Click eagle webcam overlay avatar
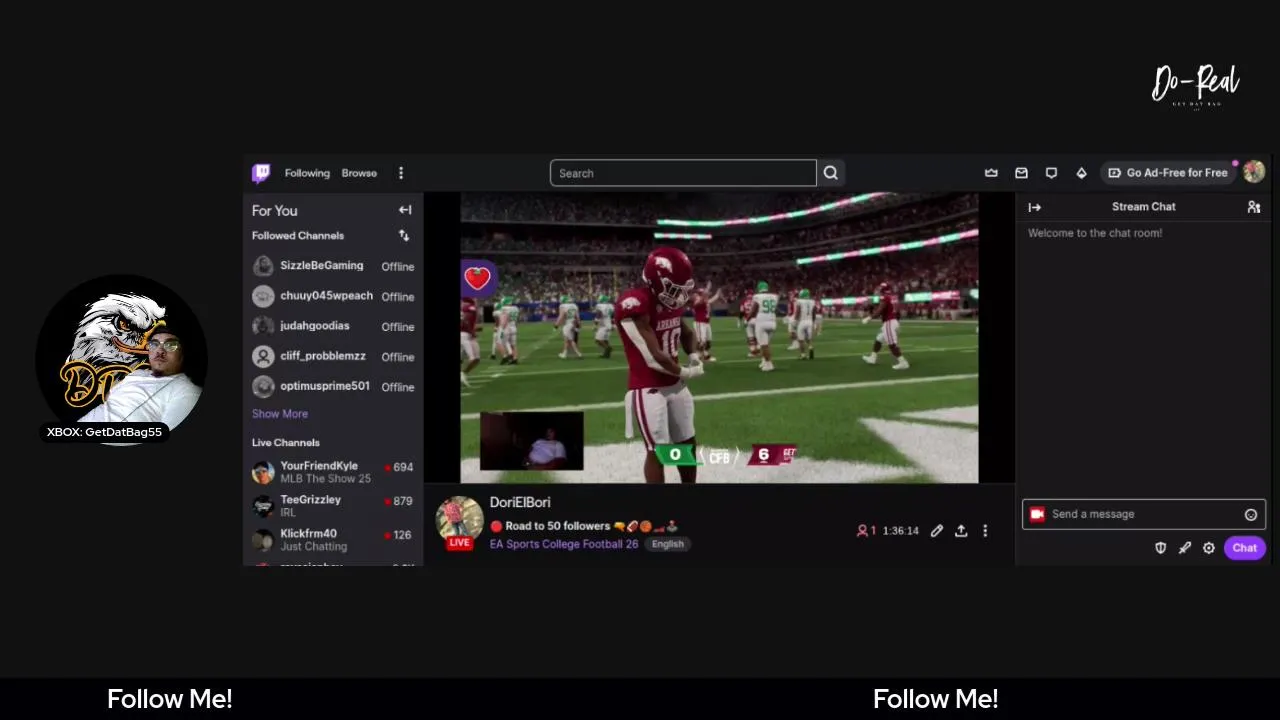This screenshot has width=1280, height=720. point(121,358)
